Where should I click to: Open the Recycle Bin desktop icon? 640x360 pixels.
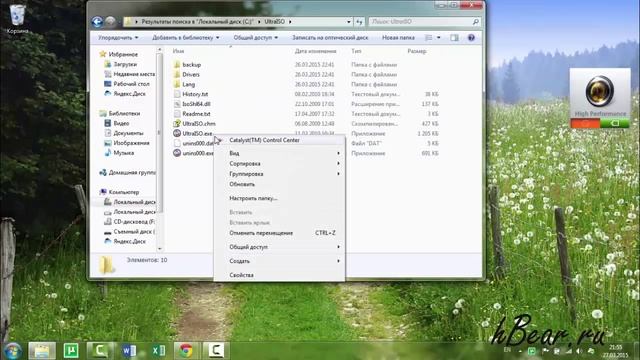pos(17,18)
